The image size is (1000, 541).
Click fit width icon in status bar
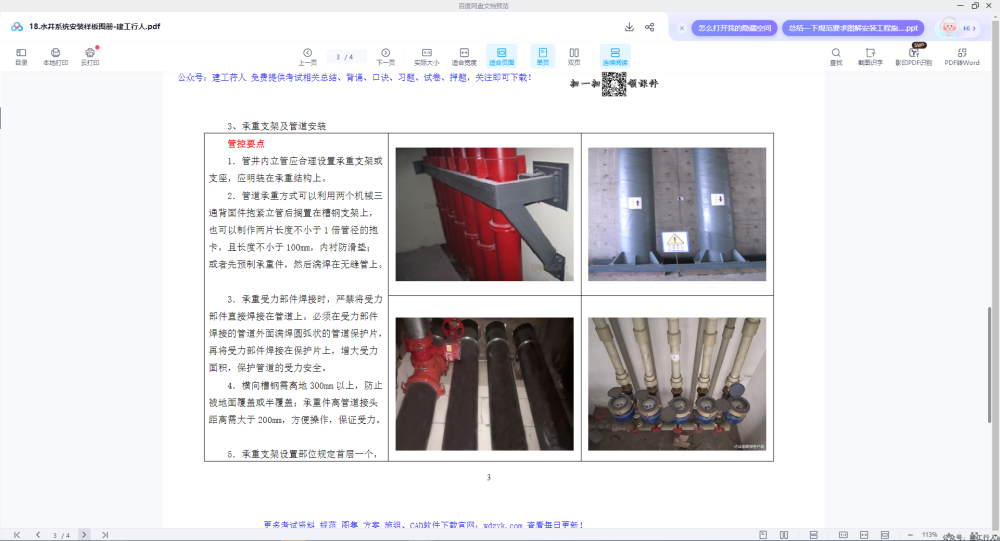pos(864,535)
